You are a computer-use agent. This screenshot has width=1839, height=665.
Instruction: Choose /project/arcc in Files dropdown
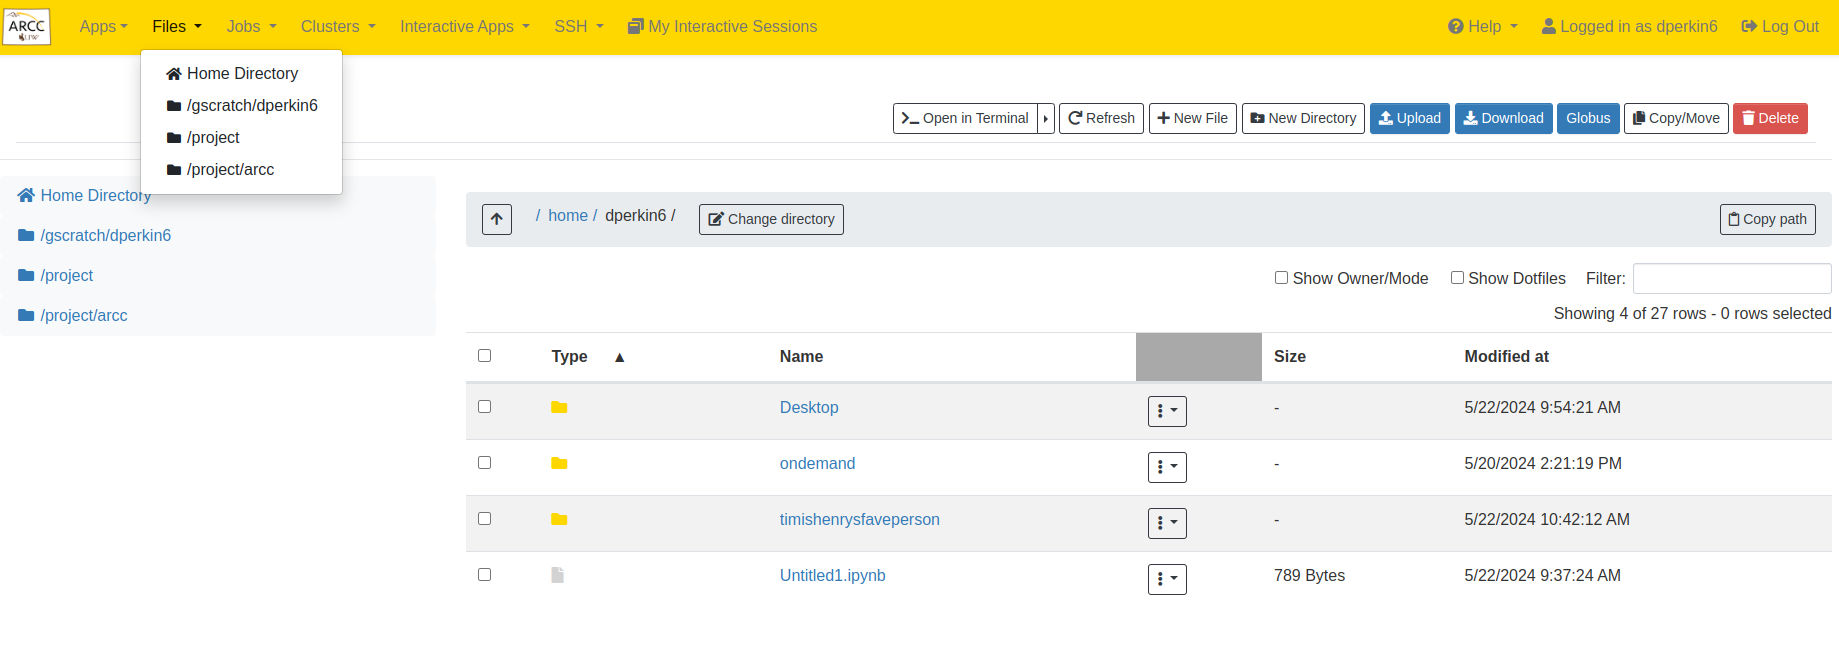pos(242,170)
